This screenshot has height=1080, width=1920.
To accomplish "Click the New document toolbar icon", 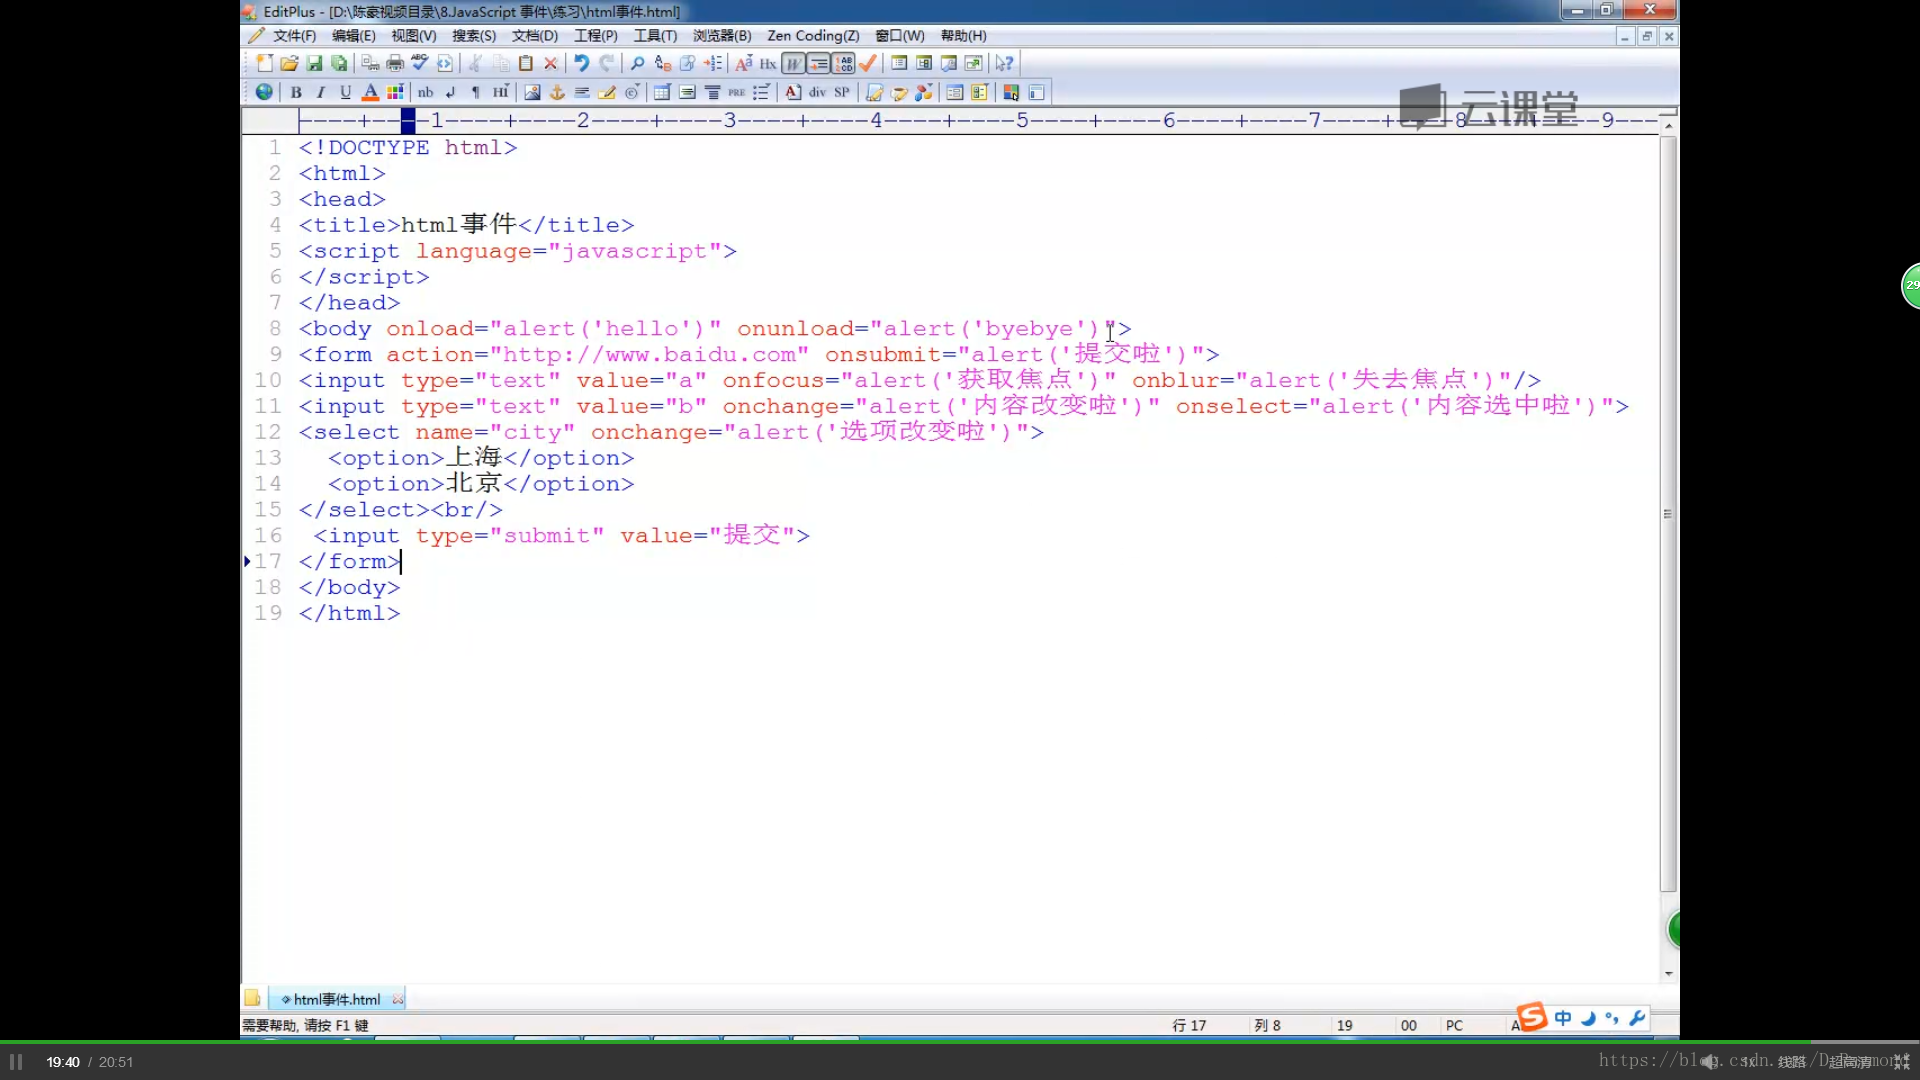I will coord(264,63).
